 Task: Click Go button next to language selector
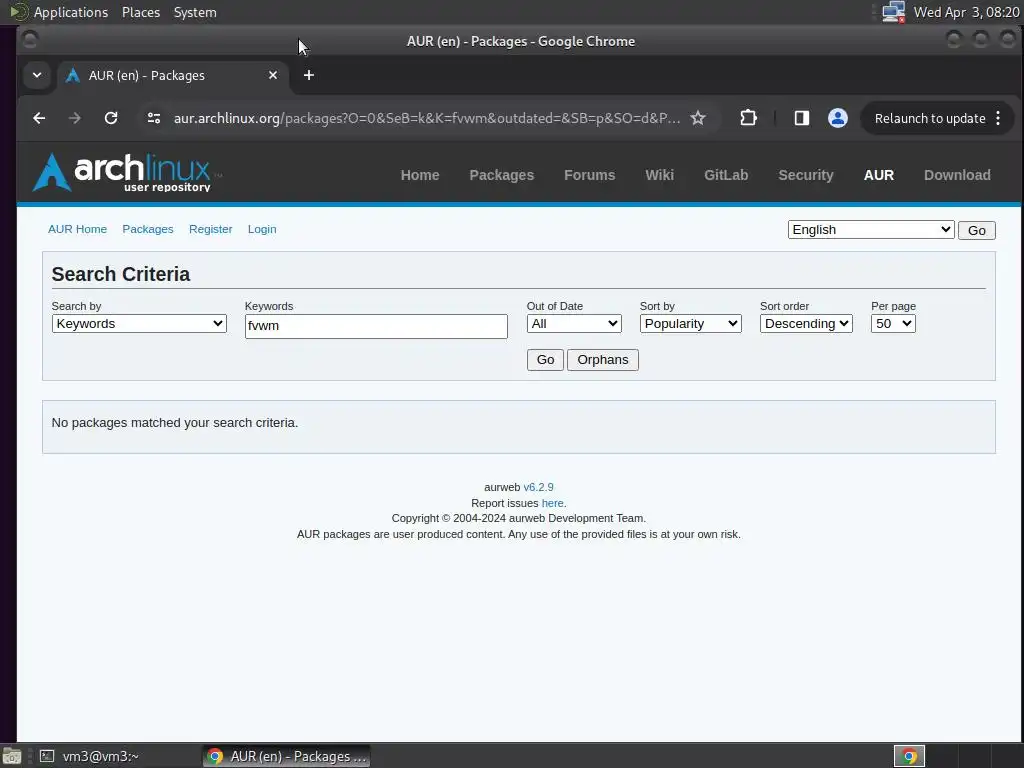(x=976, y=231)
